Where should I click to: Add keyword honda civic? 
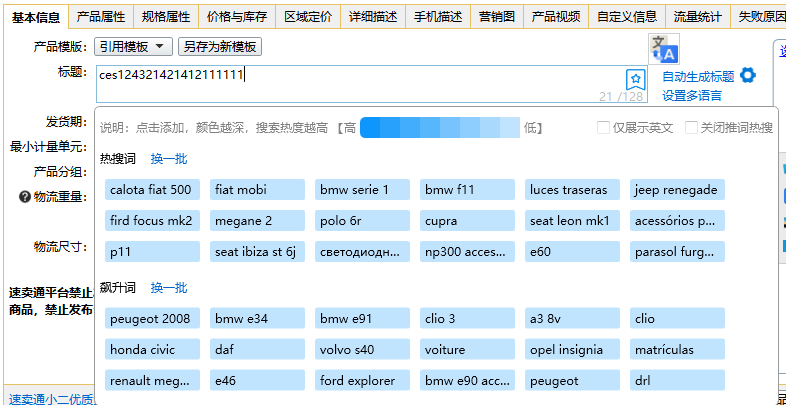coord(152,349)
